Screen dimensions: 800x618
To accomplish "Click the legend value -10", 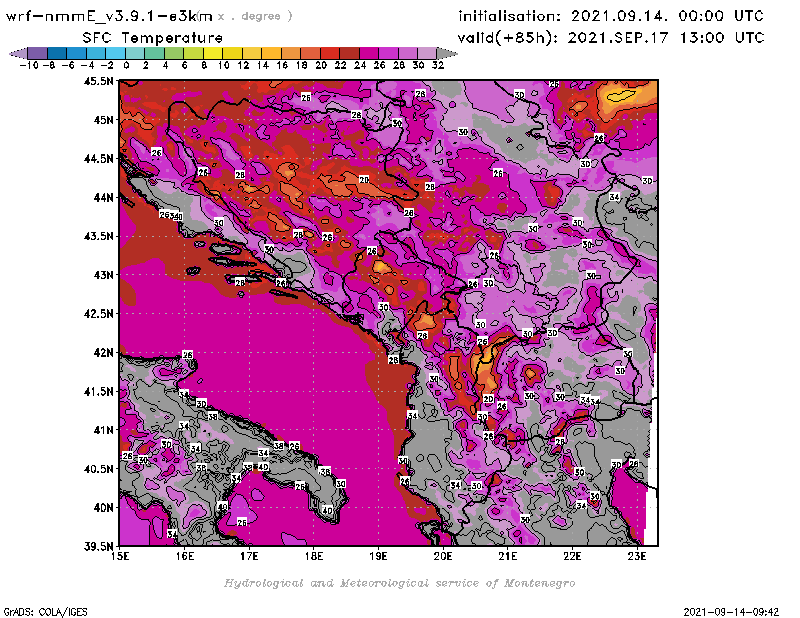I will [29, 65].
